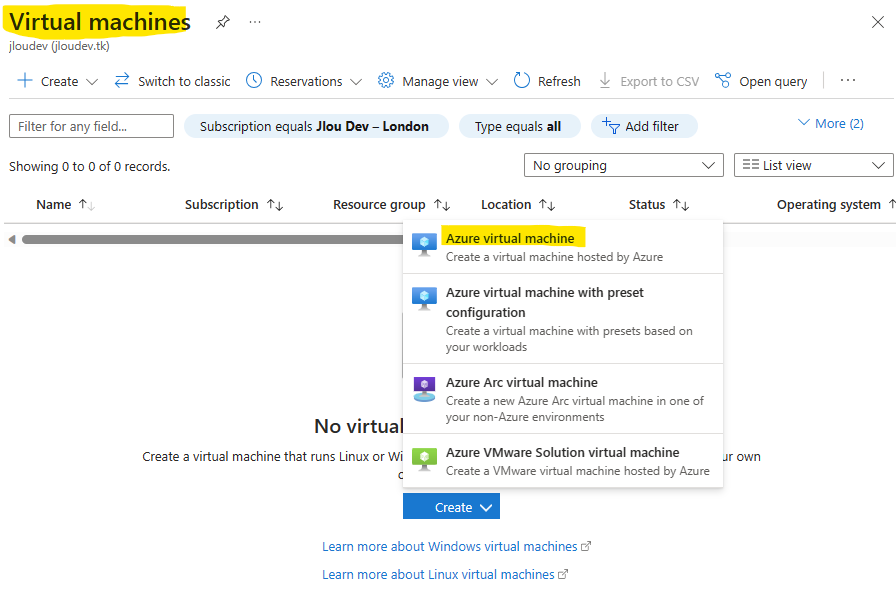Screen dimensions: 896x599
Task: Click the blue Create button
Action: tap(451, 506)
